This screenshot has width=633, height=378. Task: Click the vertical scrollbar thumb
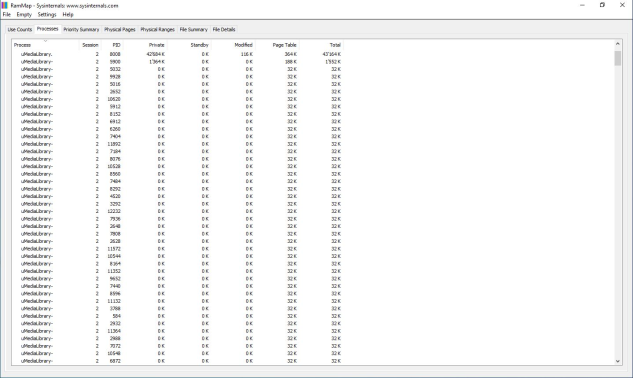click(x=618, y=58)
